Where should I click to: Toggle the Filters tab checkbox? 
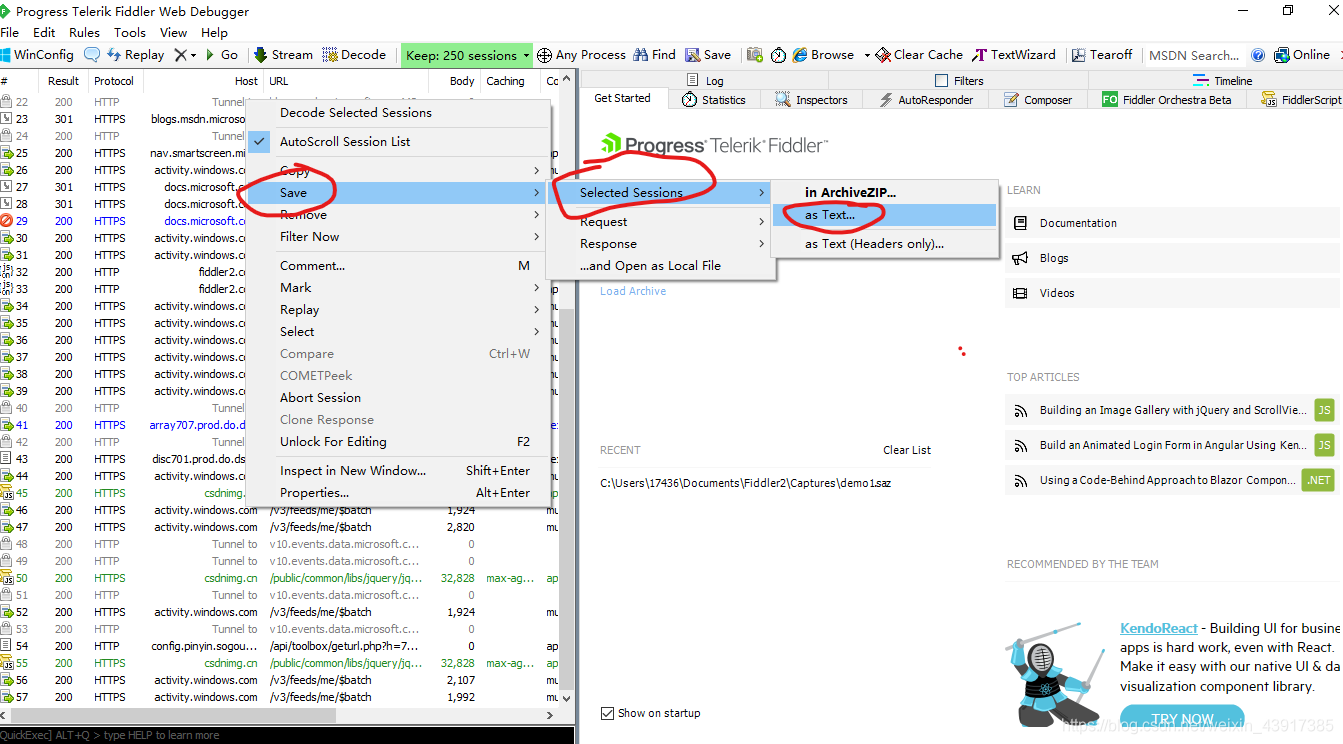click(x=940, y=81)
